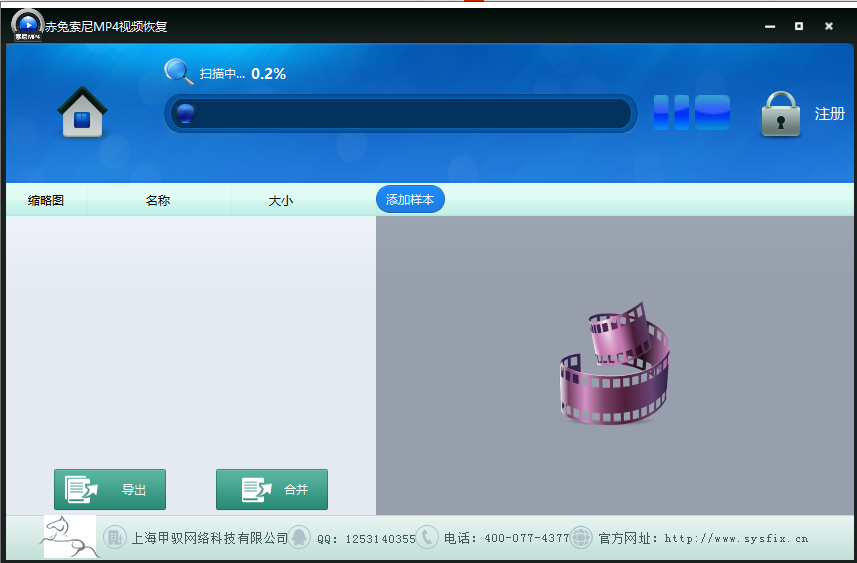Select the 缩略图 column header

[46, 201]
